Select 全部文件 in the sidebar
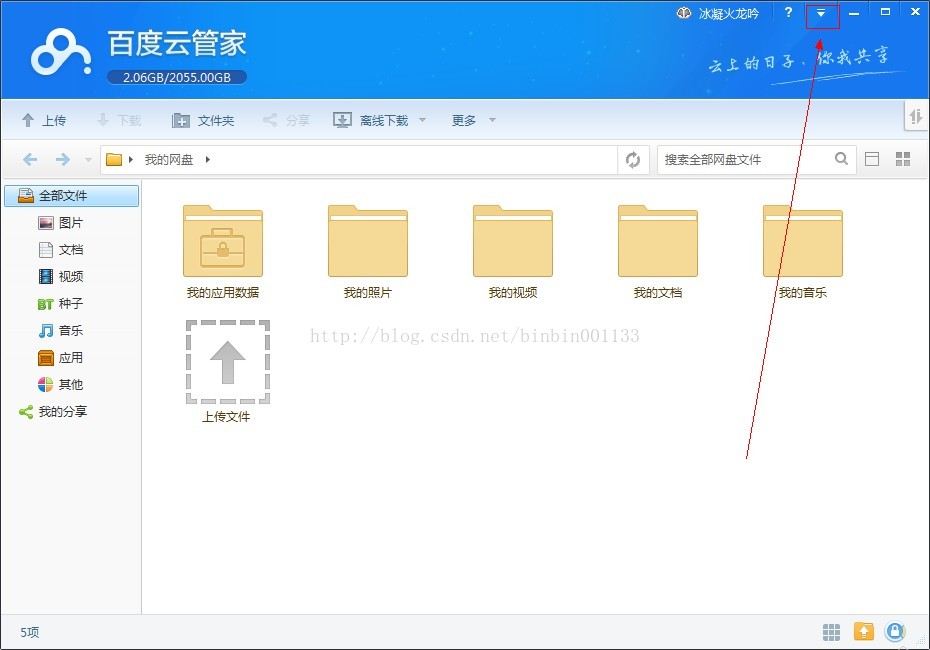The height and width of the screenshot is (650, 930). 72,196
